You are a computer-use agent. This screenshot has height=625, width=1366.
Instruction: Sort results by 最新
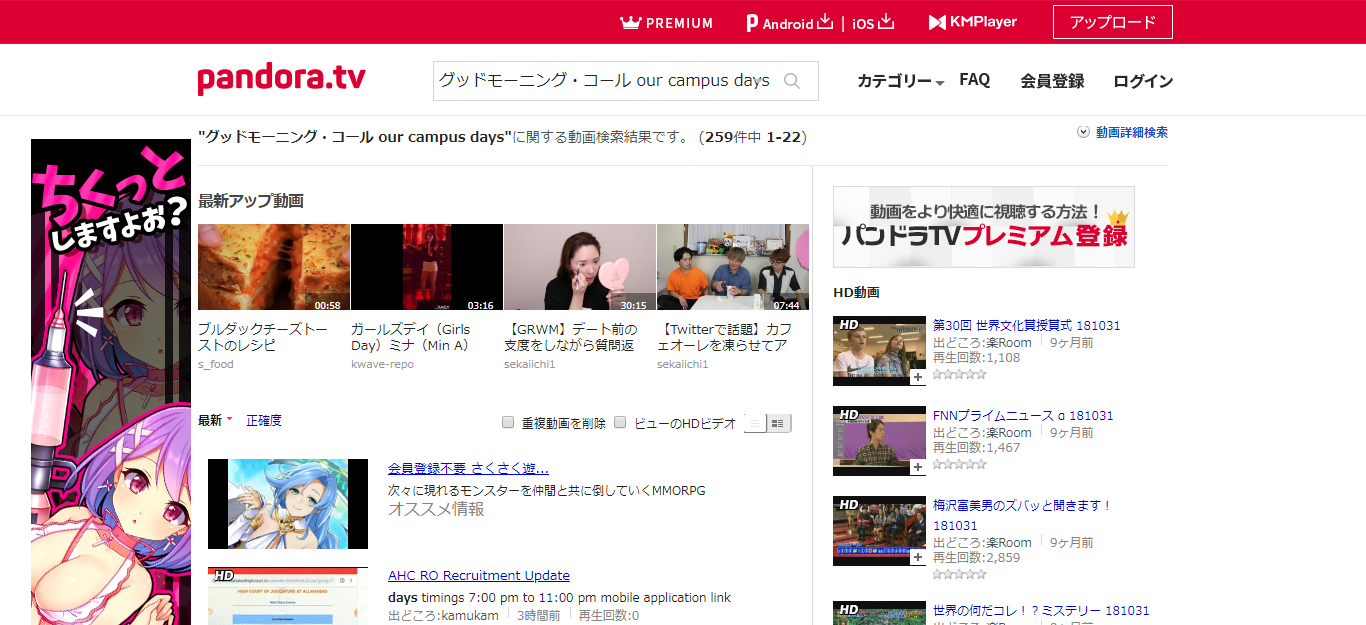(x=210, y=420)
